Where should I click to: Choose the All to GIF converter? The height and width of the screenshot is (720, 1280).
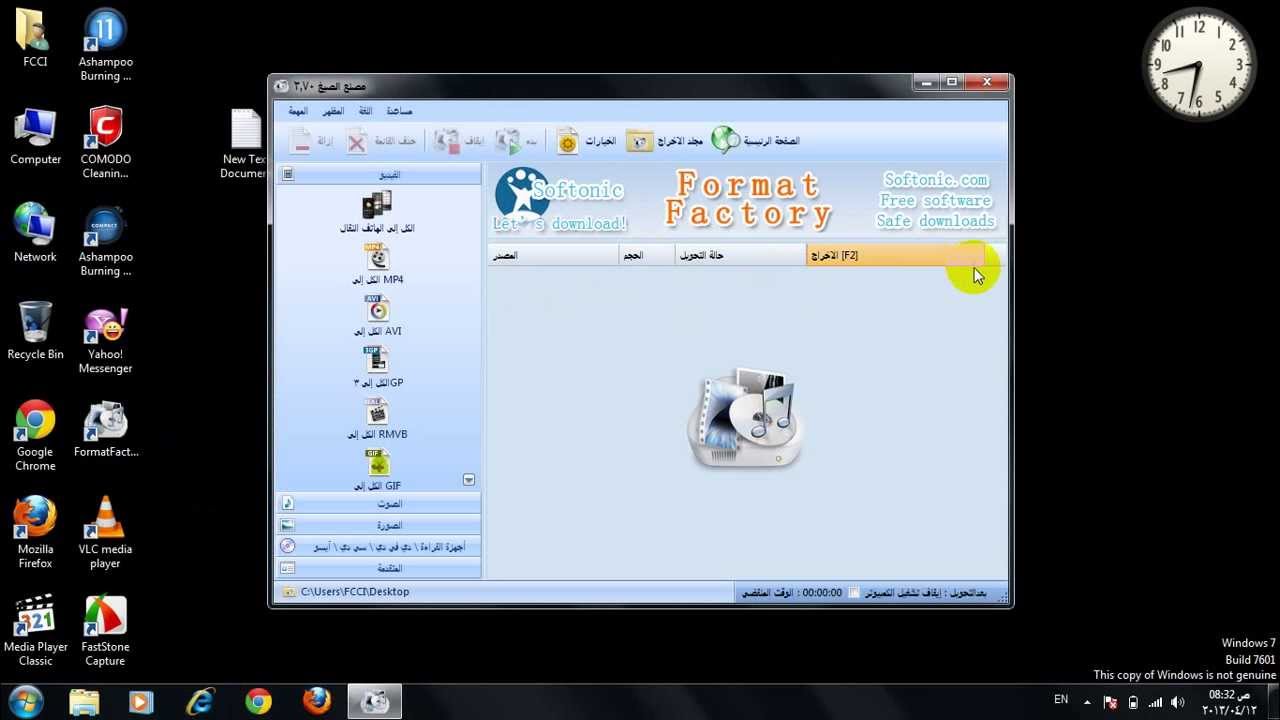[x=377, y=470]
